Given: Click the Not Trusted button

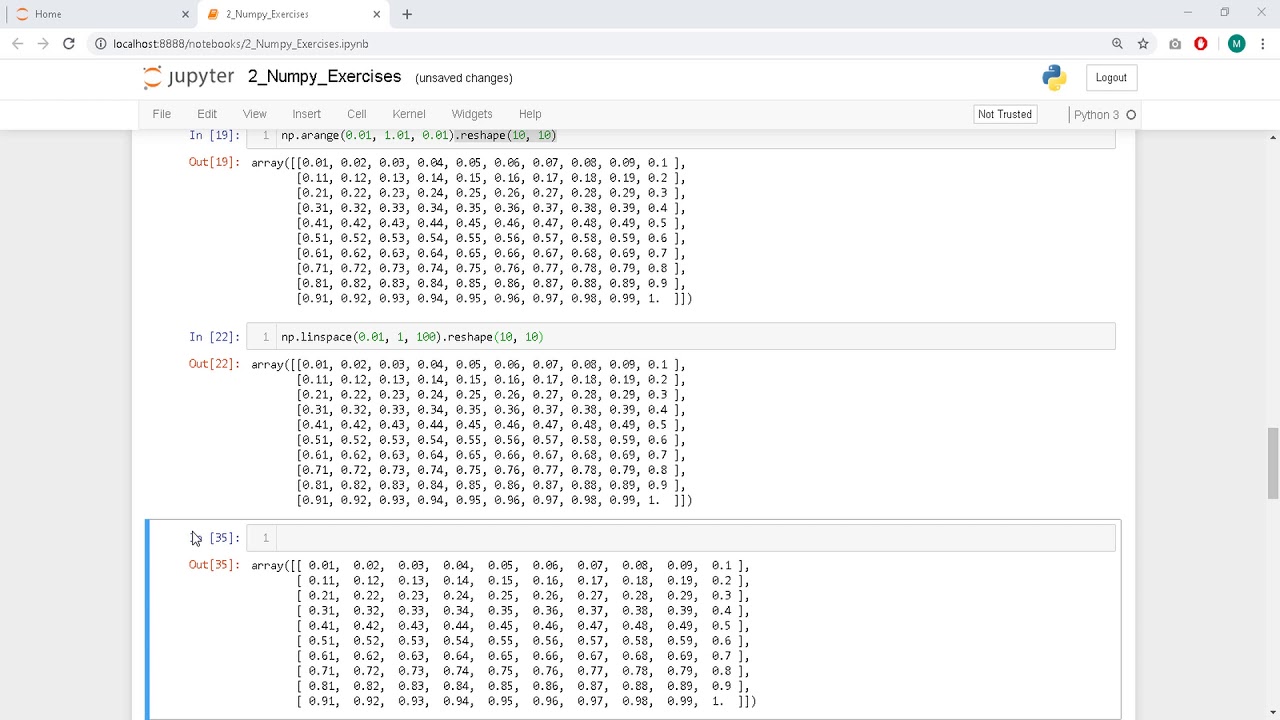Looking at the screenshot, I should click(x=1005, y=114).
